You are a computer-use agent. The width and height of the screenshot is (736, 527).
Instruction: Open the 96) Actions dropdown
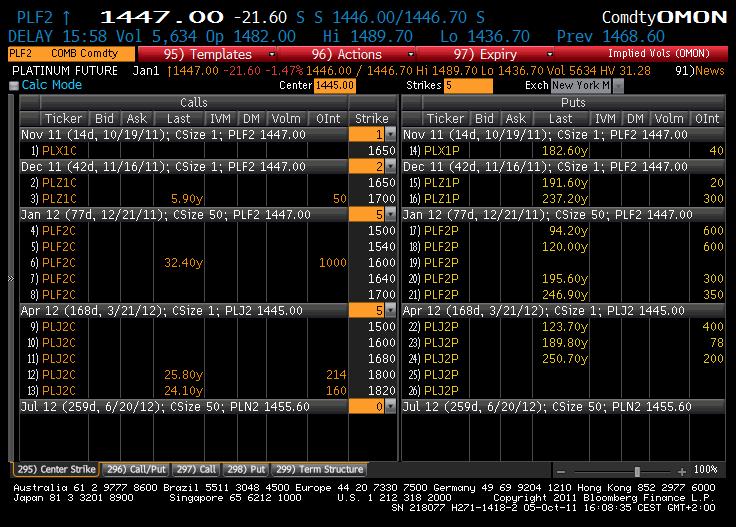tap(346, 54)
